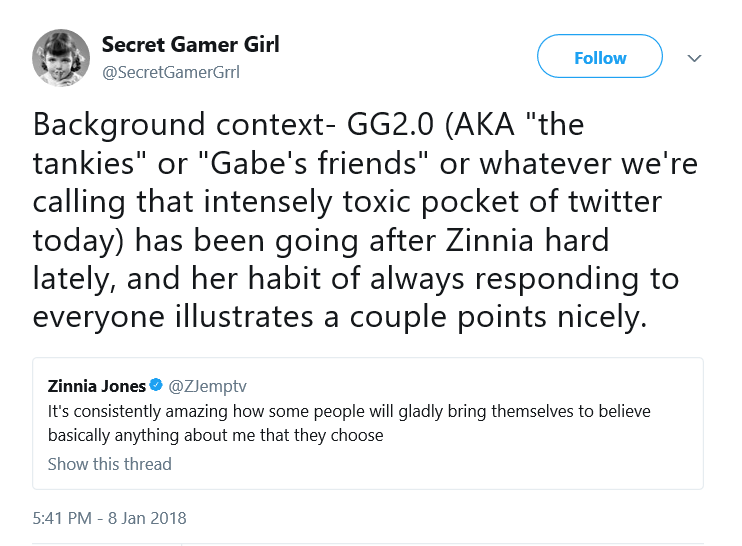Click the word "GG2.0" in the tweet body
742x546 pixels.
(x=390, y=124)
